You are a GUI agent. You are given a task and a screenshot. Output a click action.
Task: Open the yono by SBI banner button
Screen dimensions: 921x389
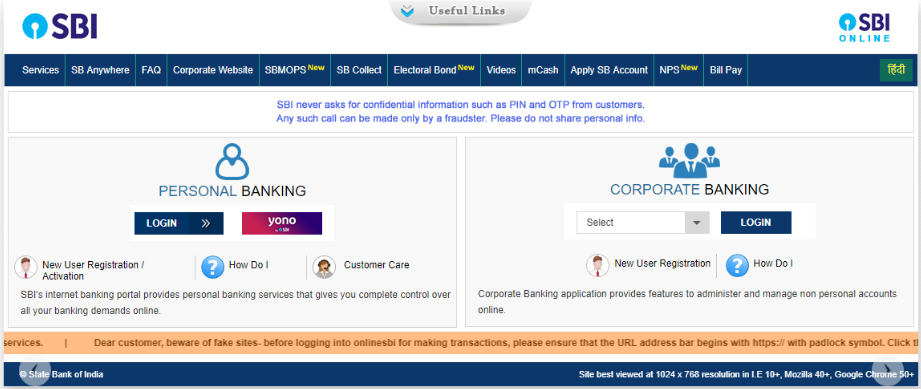pos(282,223)
